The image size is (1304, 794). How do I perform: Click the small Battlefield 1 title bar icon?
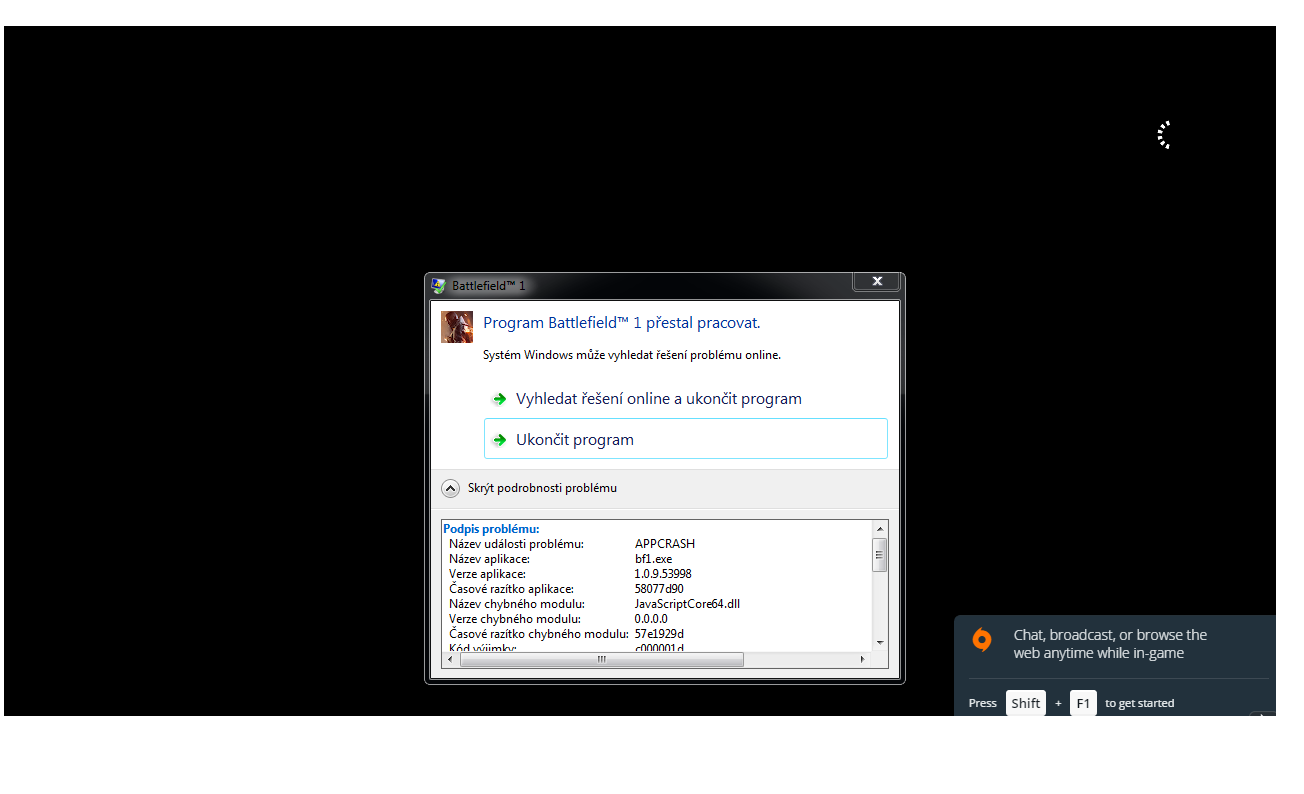[438, 286]
